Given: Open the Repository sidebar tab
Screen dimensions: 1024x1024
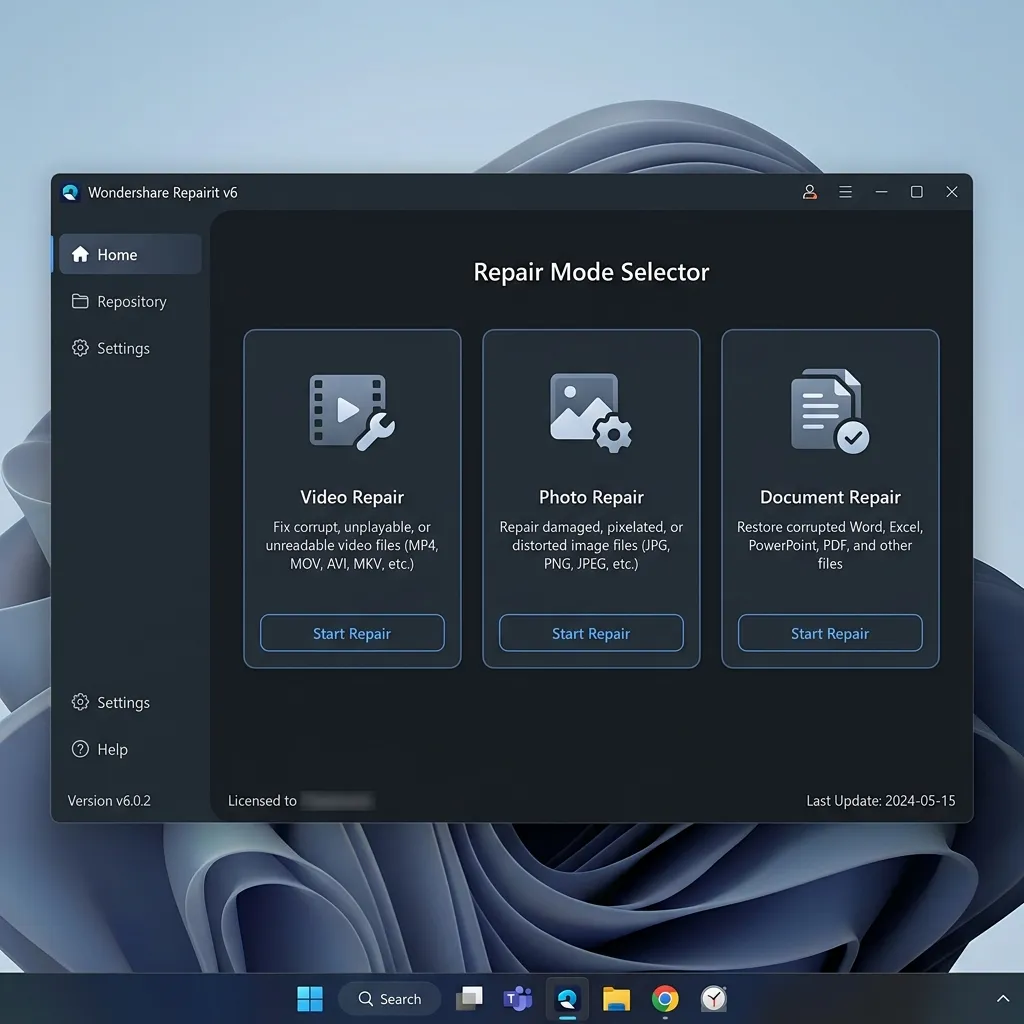Looking at the screenshot, I should 130,301.
